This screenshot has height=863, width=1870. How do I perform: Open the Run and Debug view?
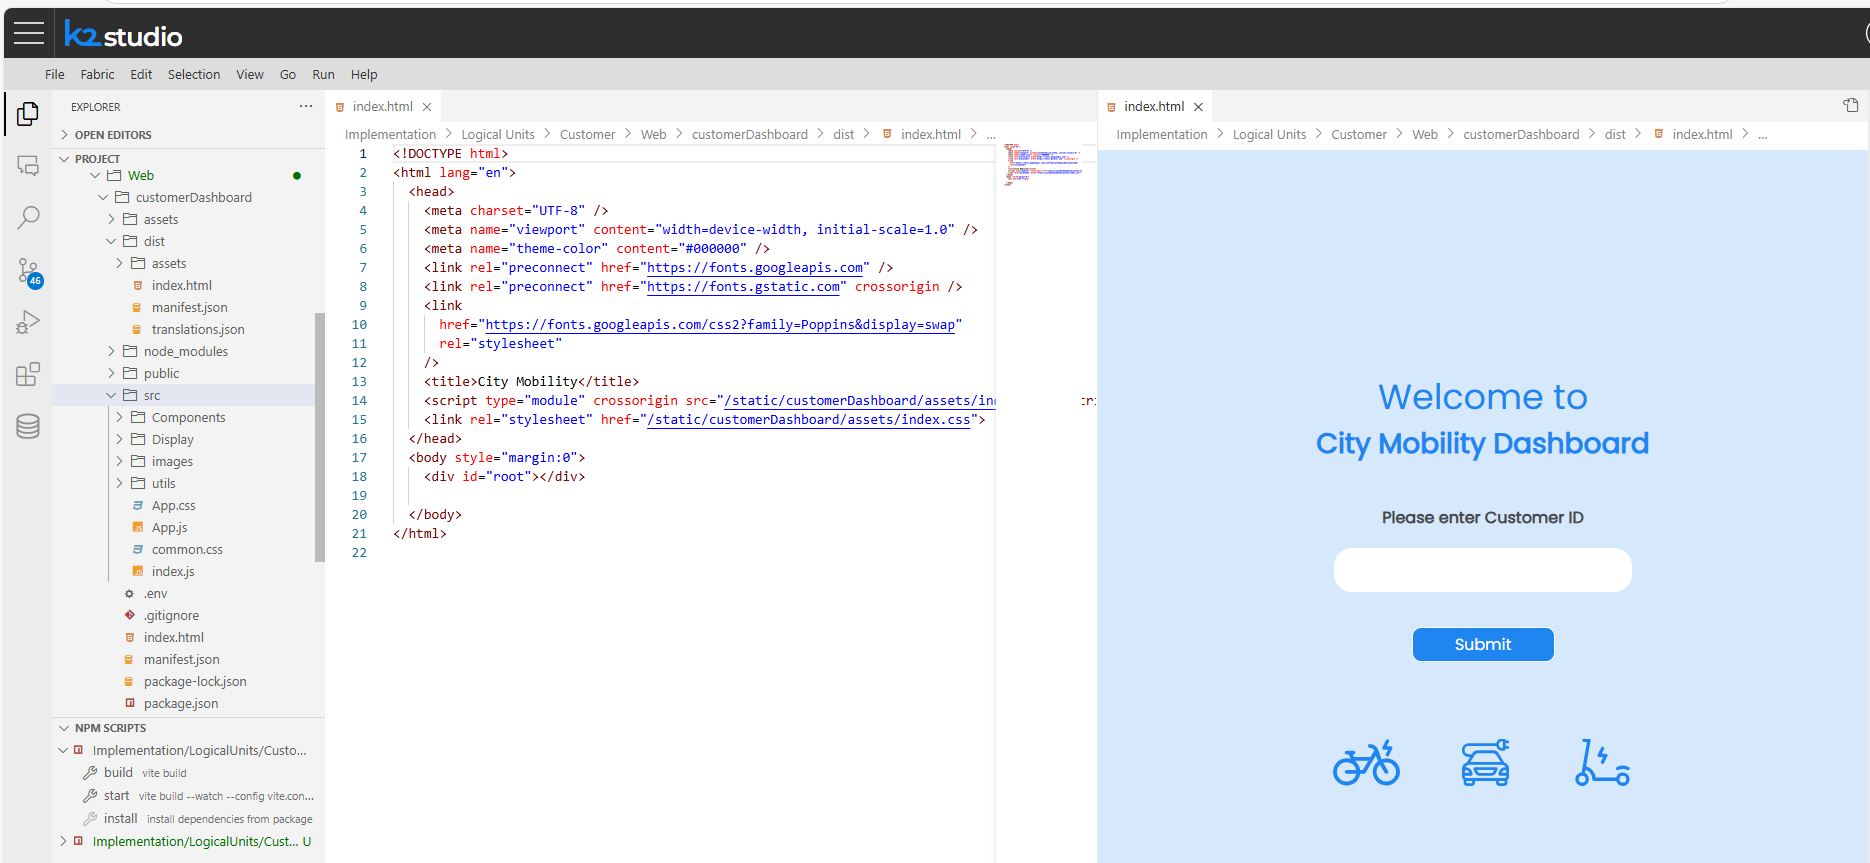click(x=28, y=322)
